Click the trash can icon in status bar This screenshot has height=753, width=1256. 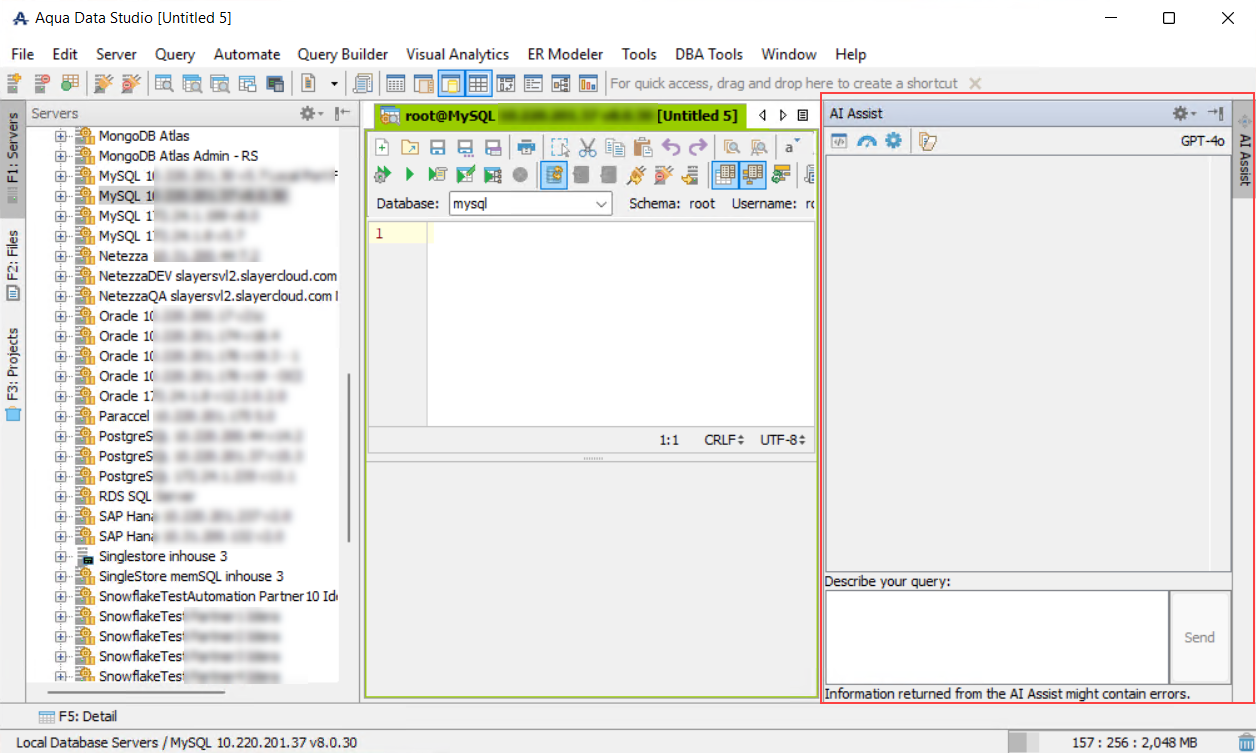click(x=1245, y=742)
